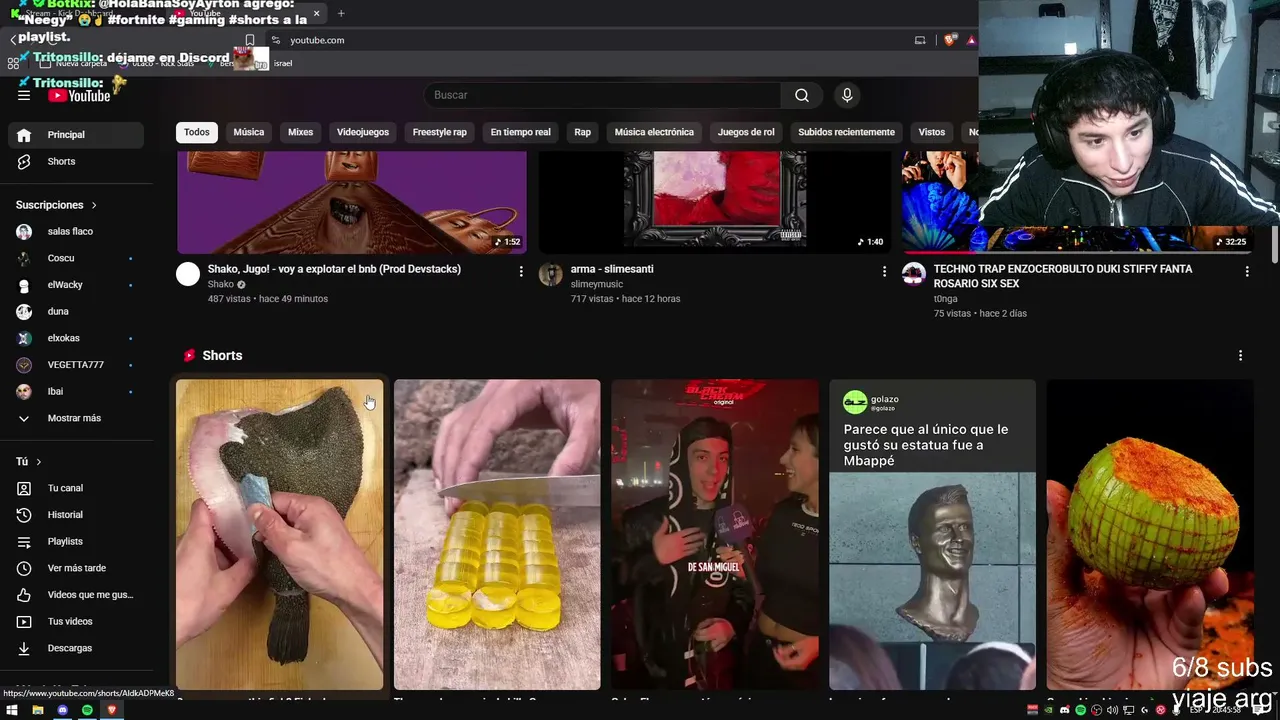Viewport: 1280px width, 720px height.
Task: Select the Música electrónica chip
Action: tap(654, 132)
